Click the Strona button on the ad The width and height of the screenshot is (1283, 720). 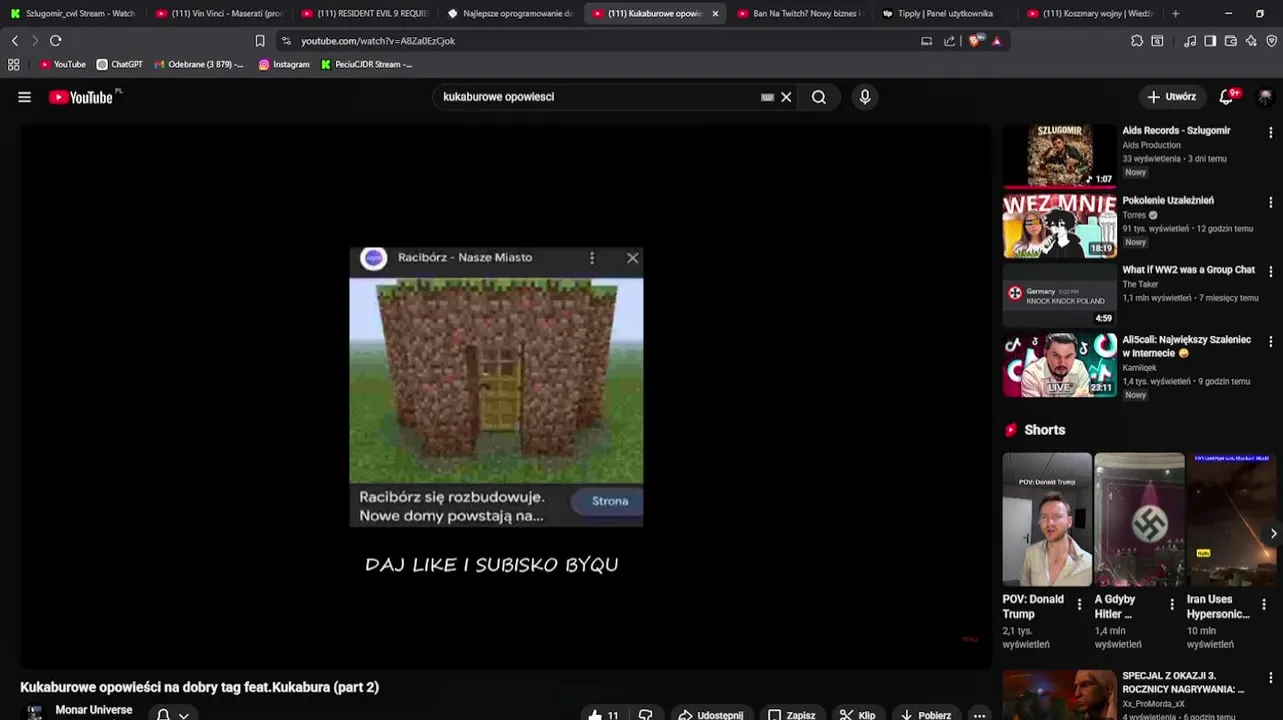pos(610,501)
